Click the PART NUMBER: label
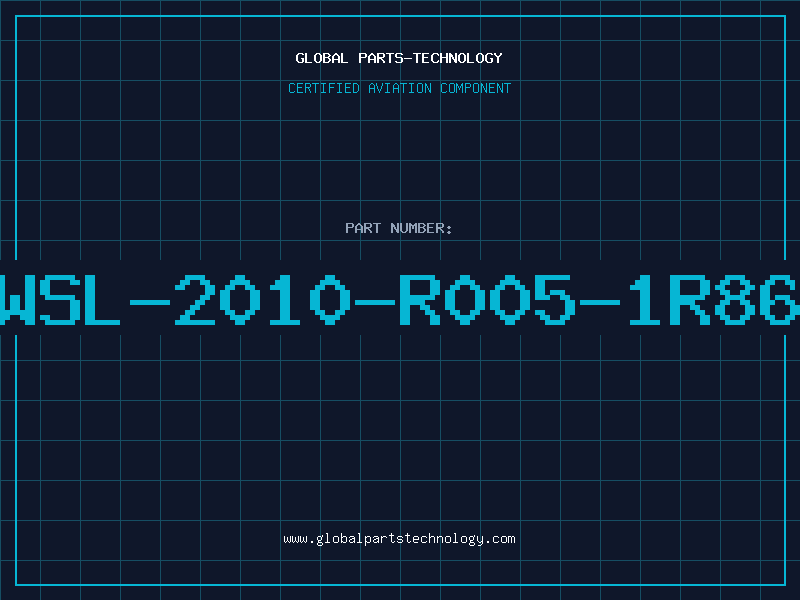 click(x=399, y=228)
